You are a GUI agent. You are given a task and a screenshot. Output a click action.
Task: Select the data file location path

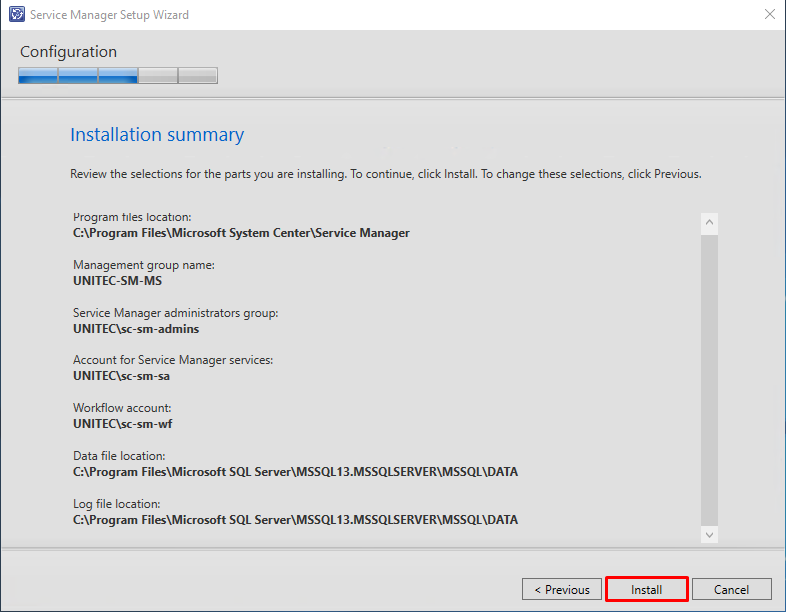295,472
